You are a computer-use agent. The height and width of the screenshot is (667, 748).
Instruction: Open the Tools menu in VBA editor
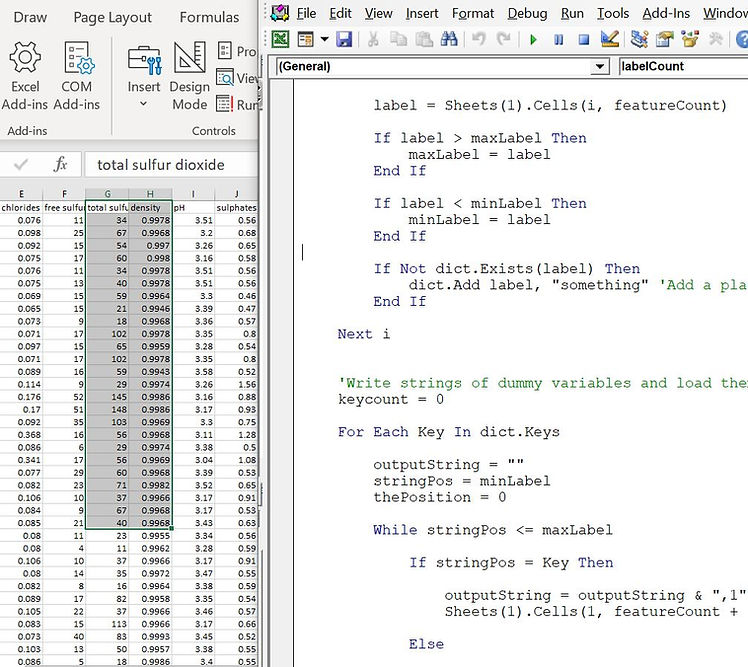click(x=613, y=13)
